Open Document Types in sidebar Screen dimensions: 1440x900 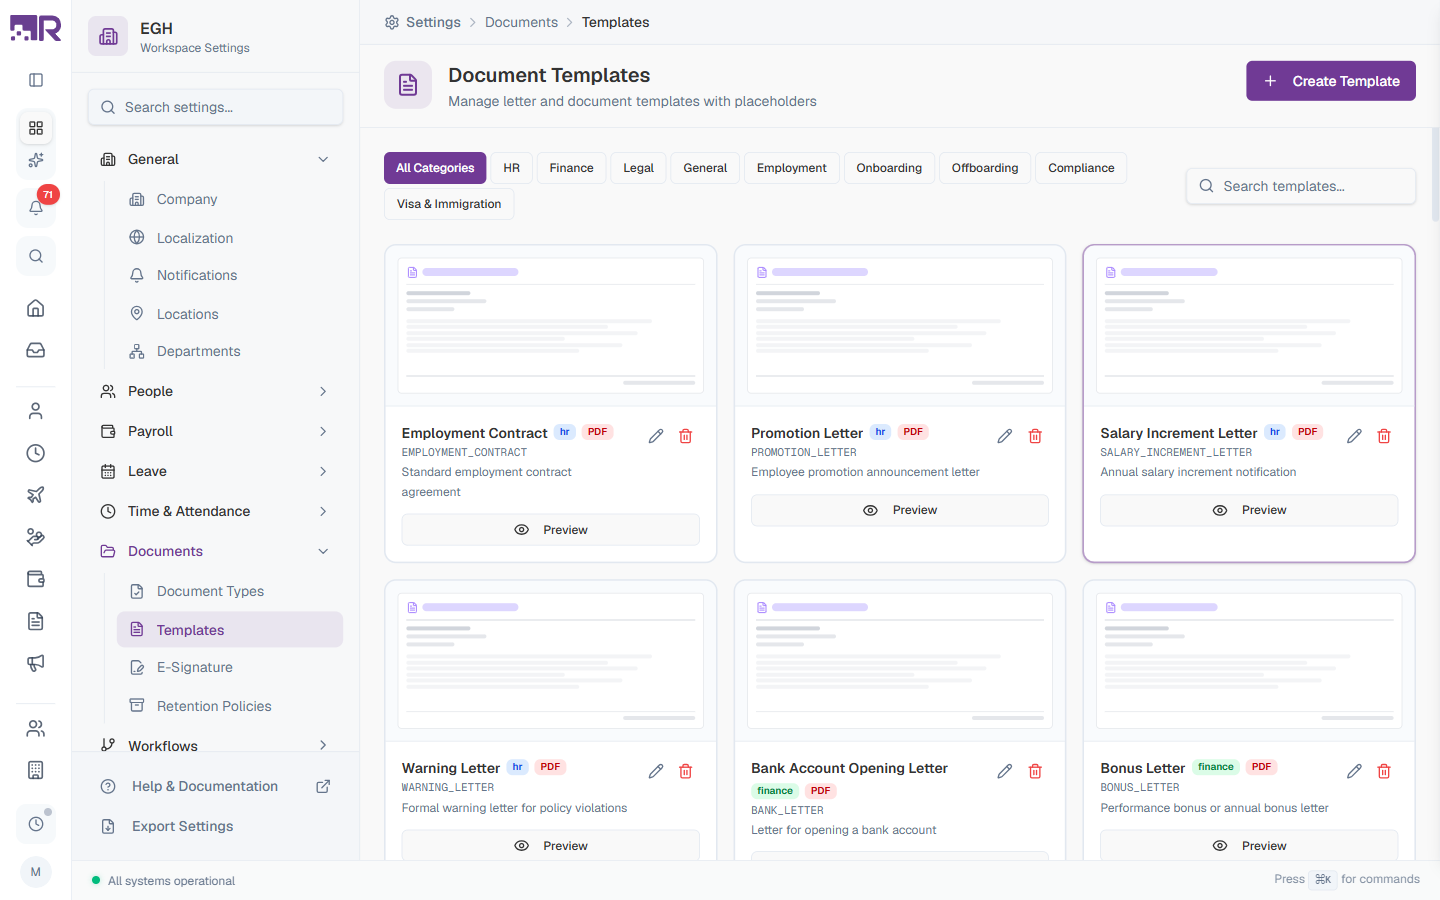pyautogui.click(x=230, y=591)
